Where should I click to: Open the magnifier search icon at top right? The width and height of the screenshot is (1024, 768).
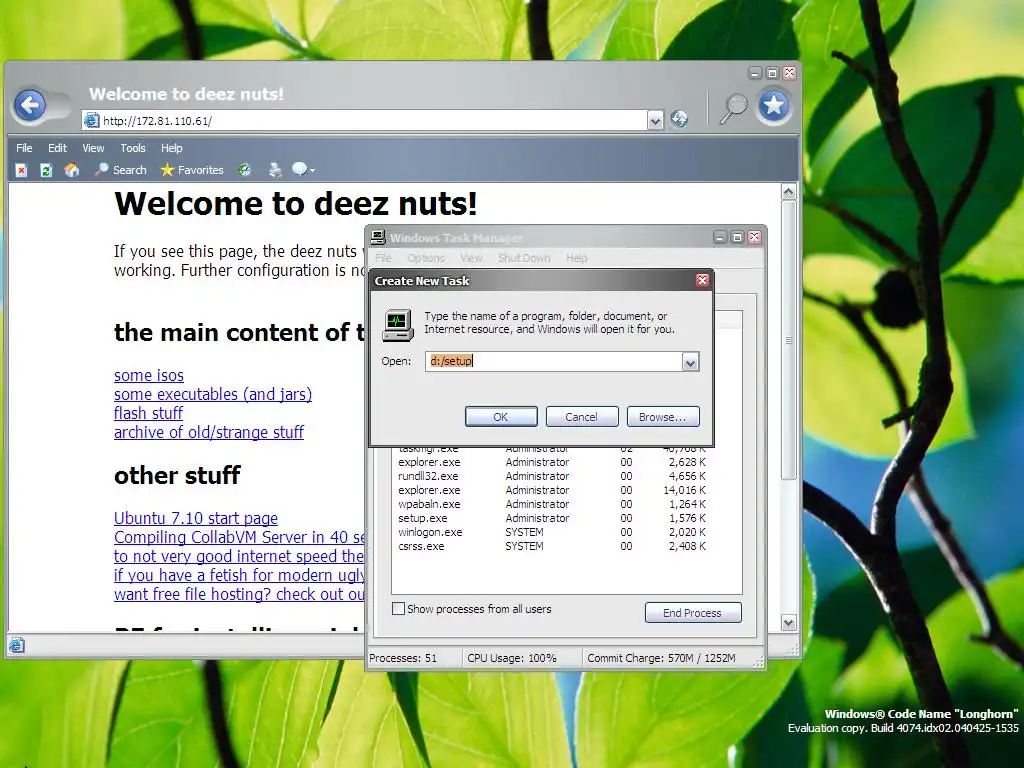733,108
